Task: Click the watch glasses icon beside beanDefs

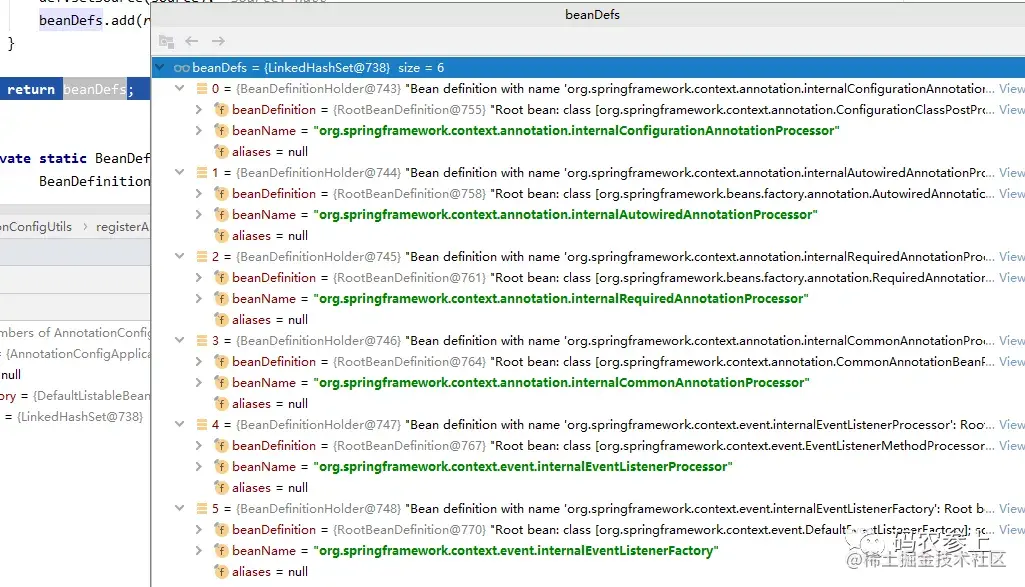Action: [181, 68]
